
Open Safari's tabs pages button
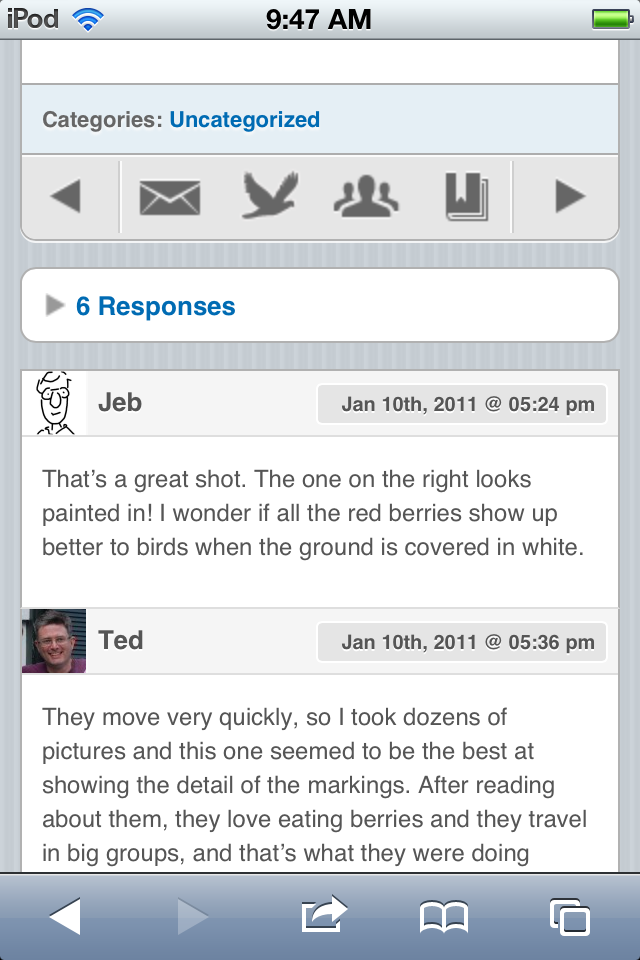[x=569, y=916]
